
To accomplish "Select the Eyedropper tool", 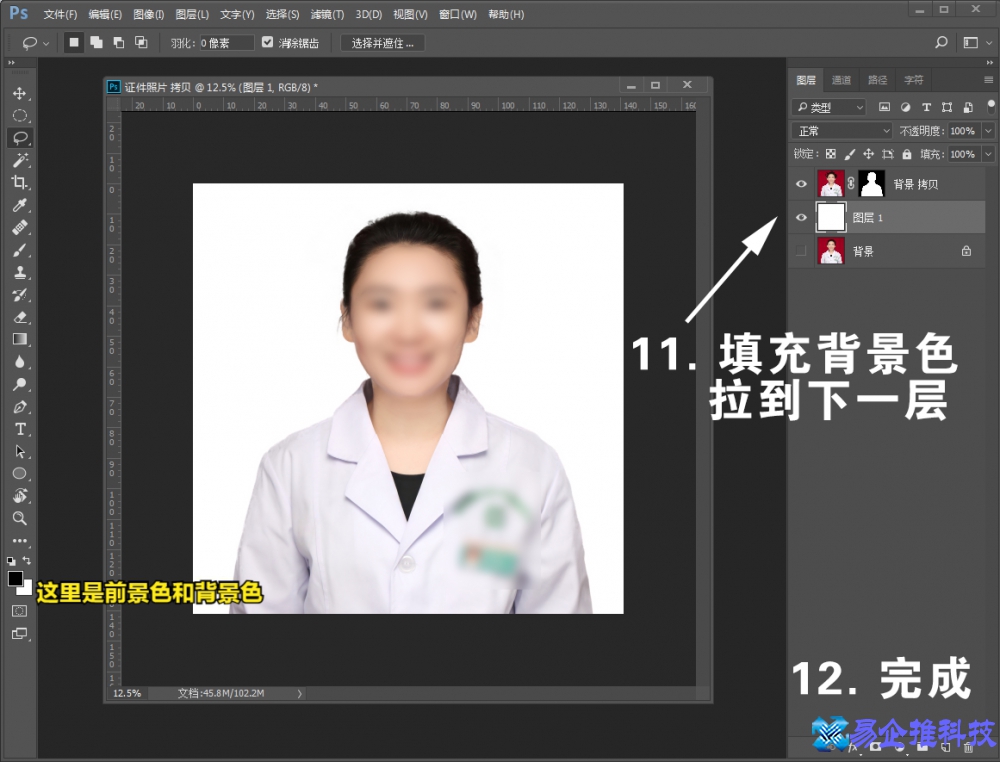I will pyautogui.click(x=20, y=206).
